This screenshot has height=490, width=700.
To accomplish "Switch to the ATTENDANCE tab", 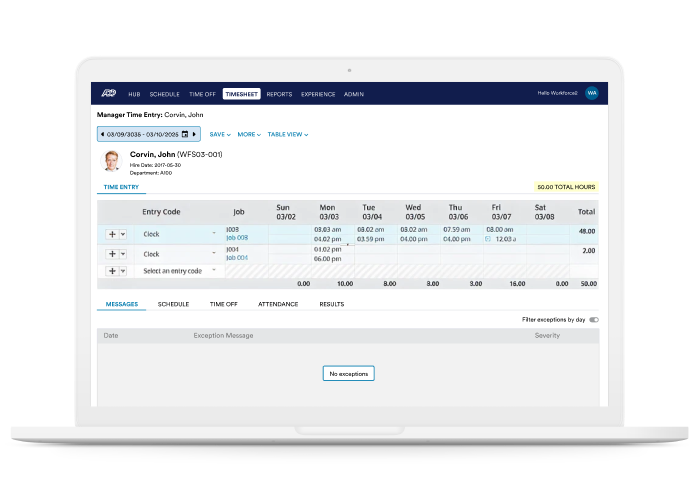I will point(278,304).
